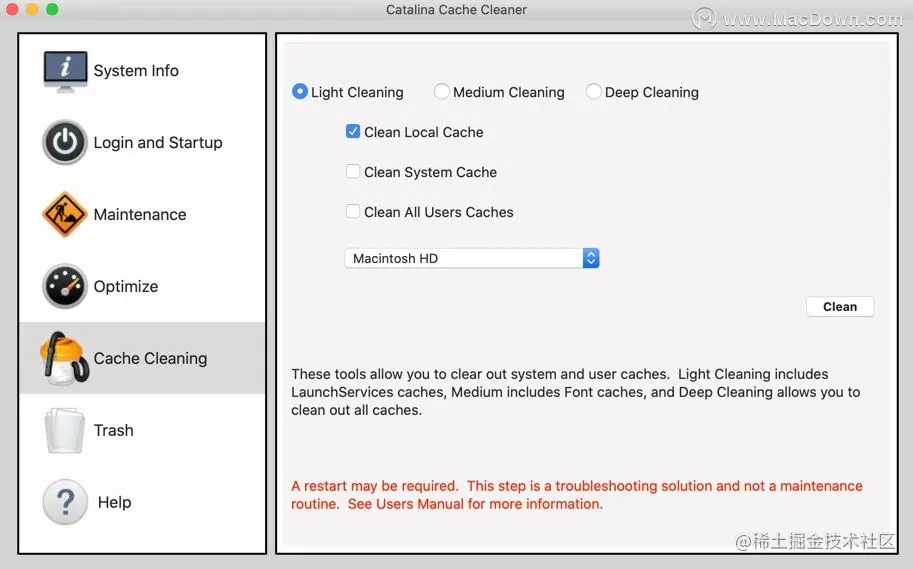Click the Help question mark icon

tap(65, 502)
